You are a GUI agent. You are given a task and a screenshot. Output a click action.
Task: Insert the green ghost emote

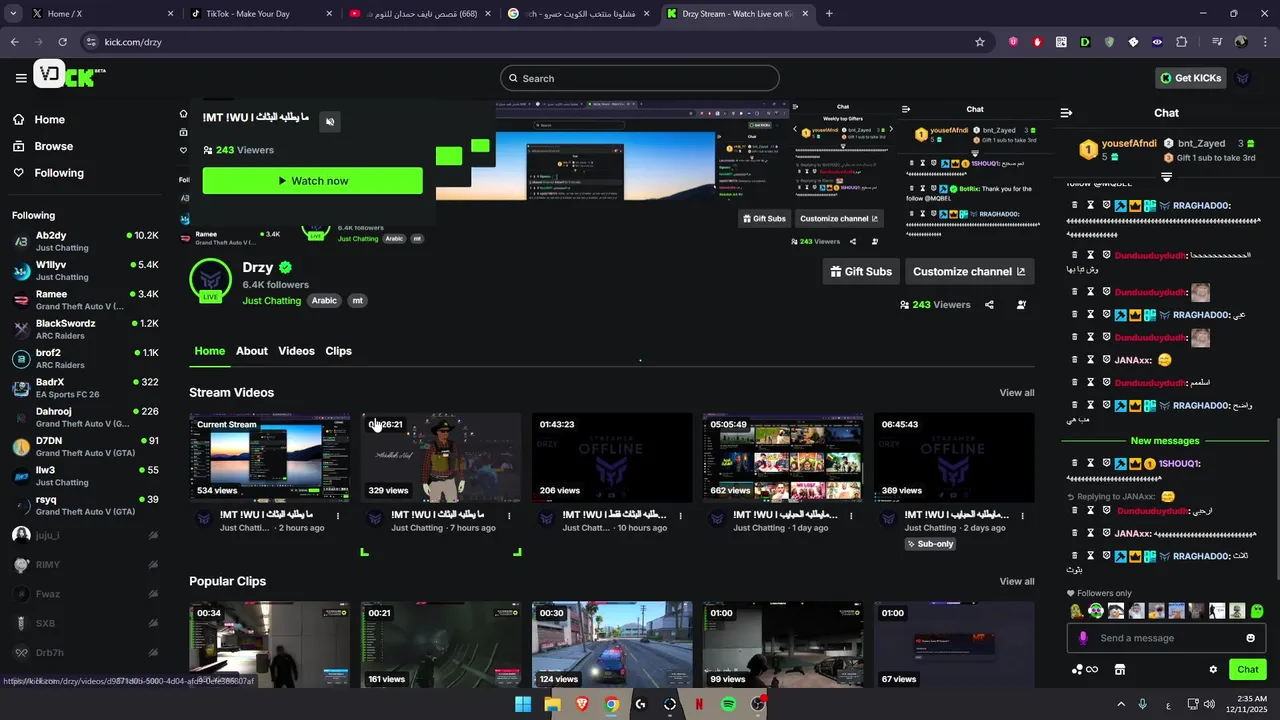pos(1257,611)
